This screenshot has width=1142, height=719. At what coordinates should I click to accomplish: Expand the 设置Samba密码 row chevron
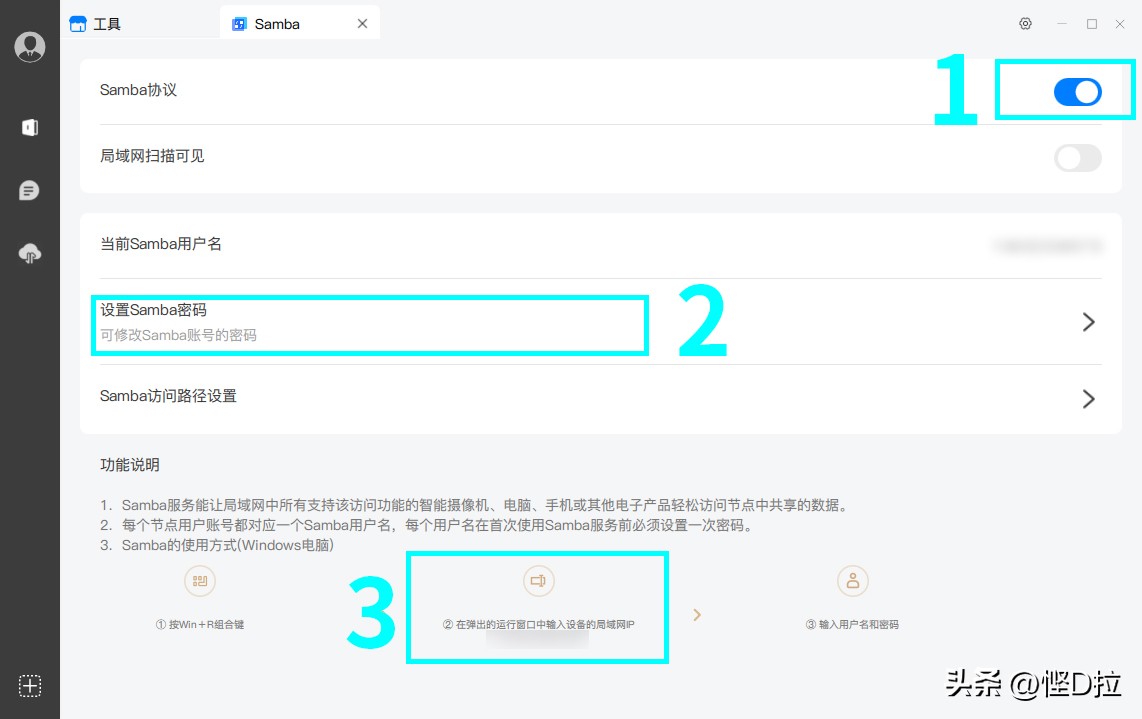pyautogui.click(x=1089, y=322)
